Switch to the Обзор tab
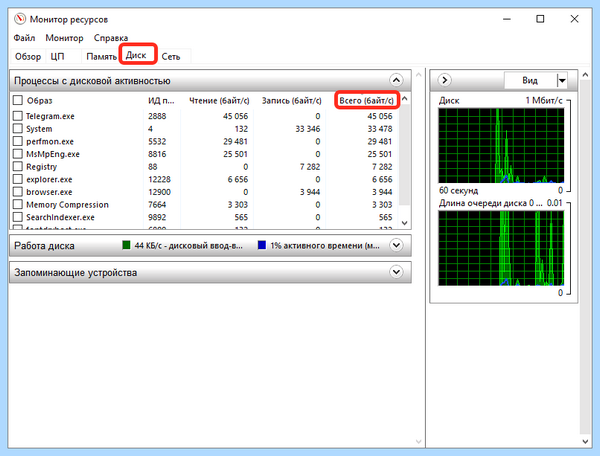600x456 pixels. pos(28,57)
